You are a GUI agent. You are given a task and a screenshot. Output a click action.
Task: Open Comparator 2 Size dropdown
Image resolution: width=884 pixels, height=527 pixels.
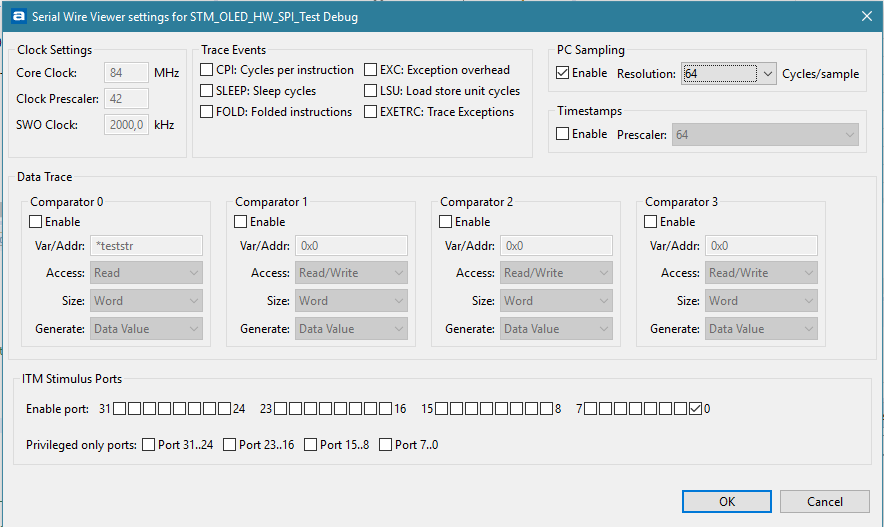(556, 301)
